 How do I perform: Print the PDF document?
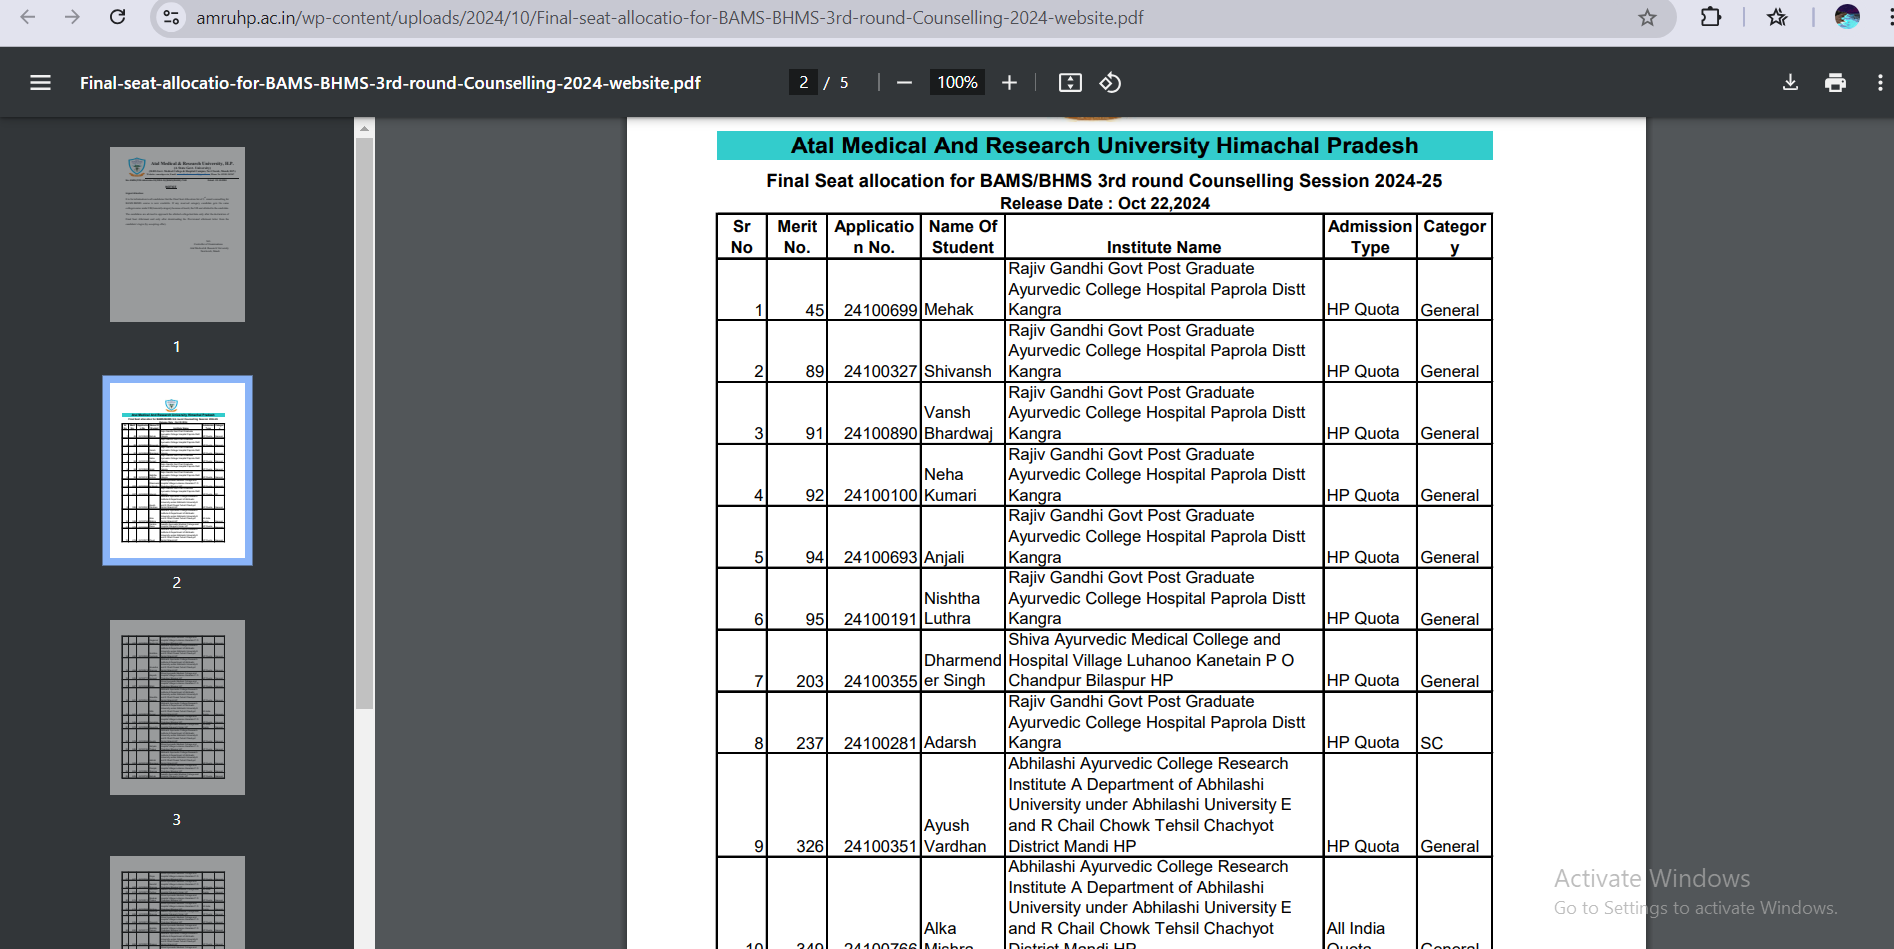[1835, 83]
